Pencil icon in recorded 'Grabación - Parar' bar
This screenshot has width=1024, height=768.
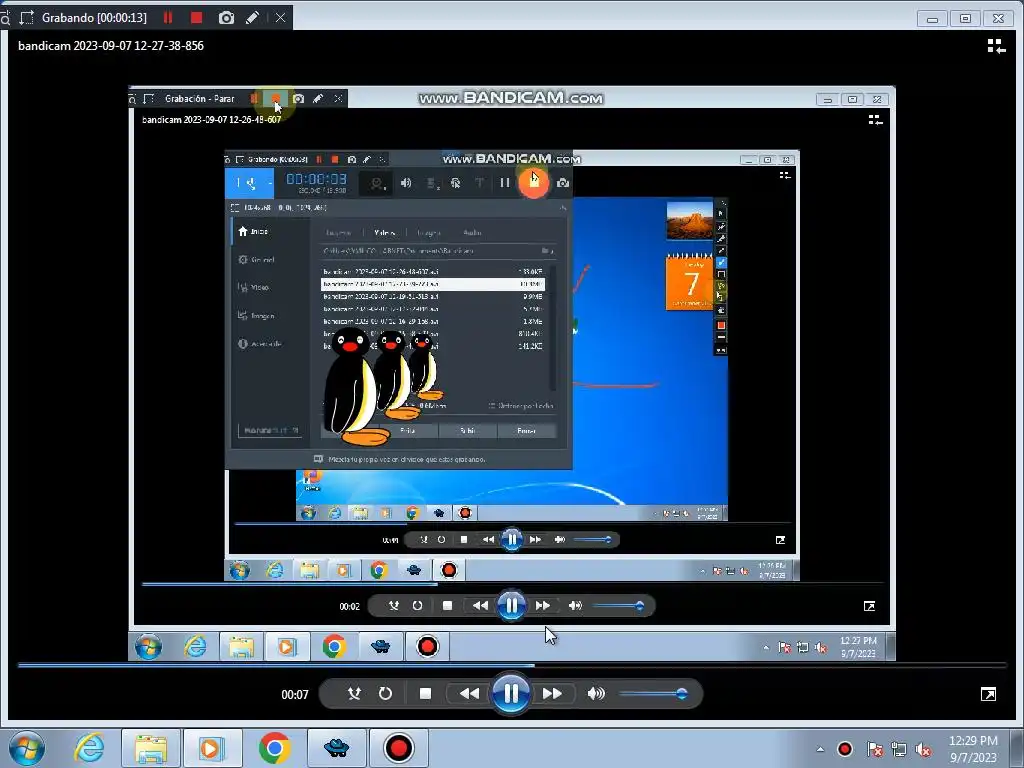point(318,99)
